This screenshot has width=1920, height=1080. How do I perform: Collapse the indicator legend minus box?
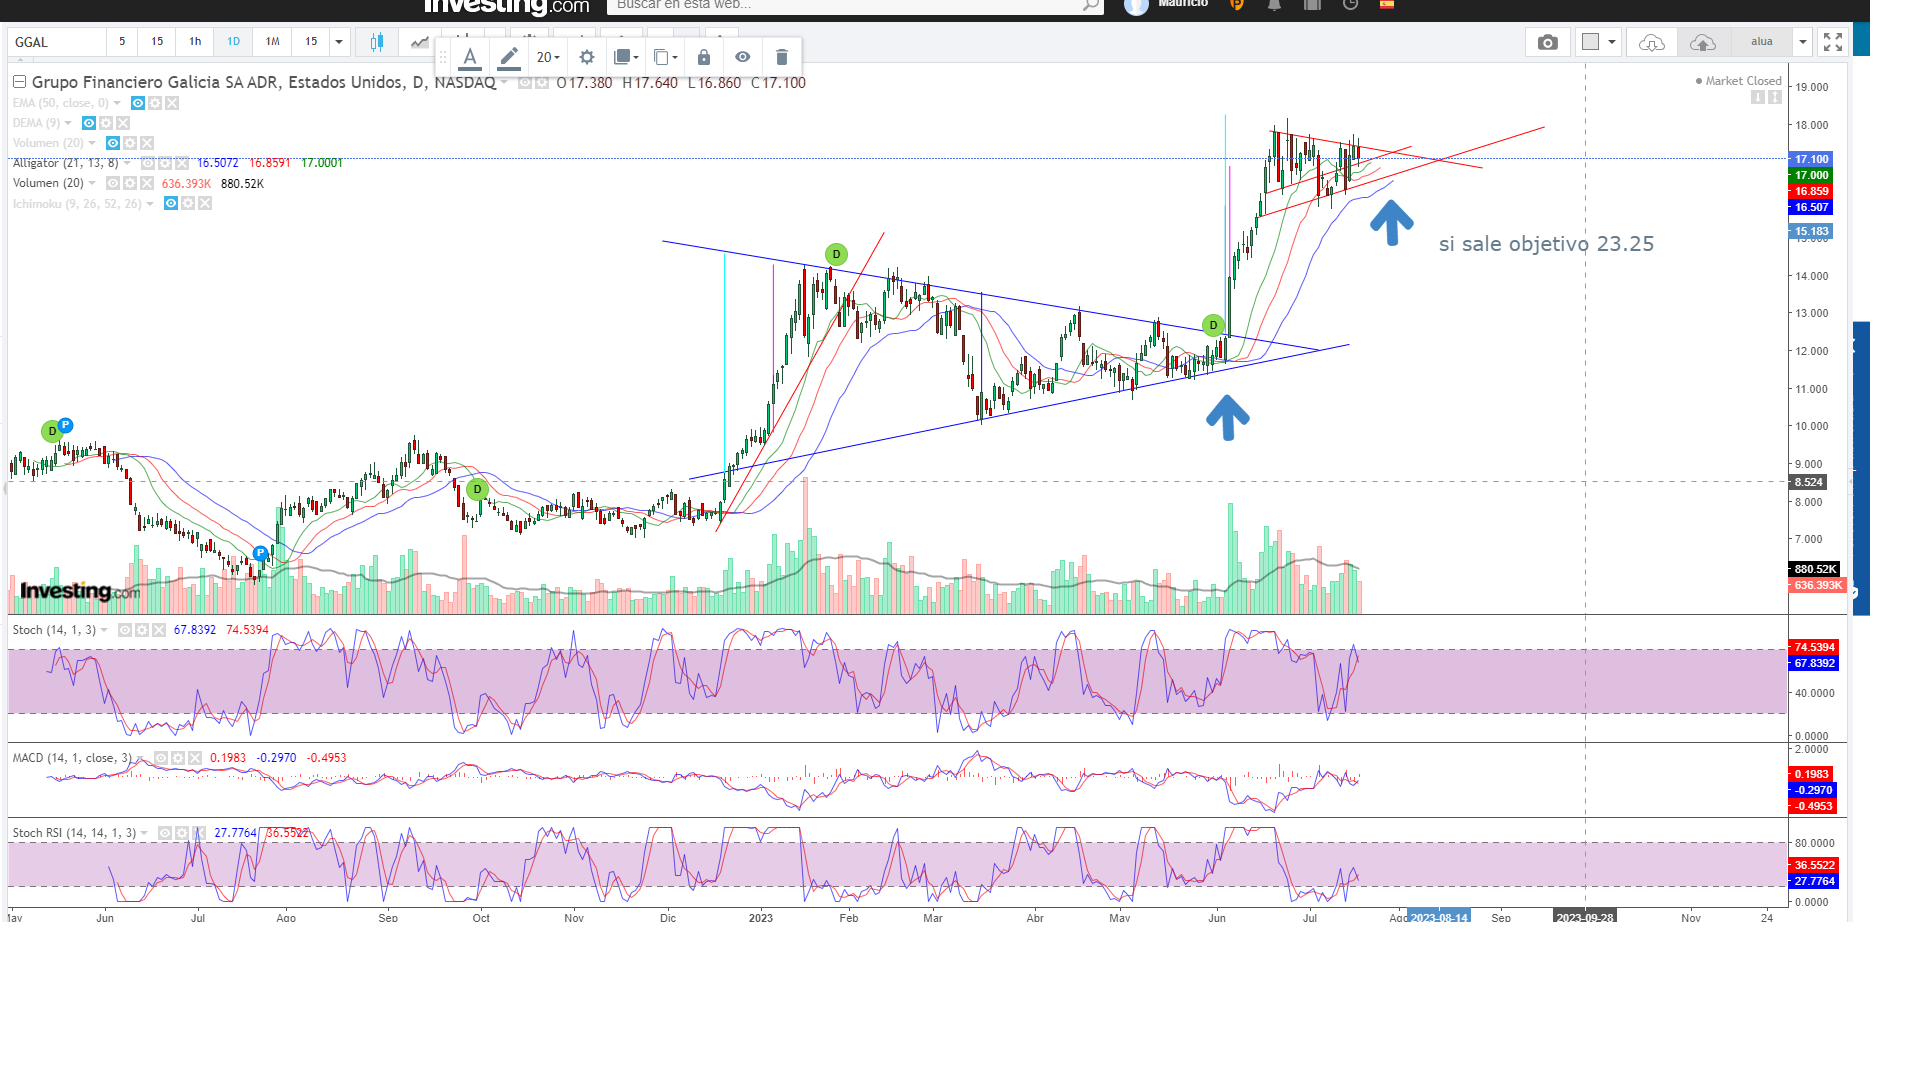coord(19,82)
